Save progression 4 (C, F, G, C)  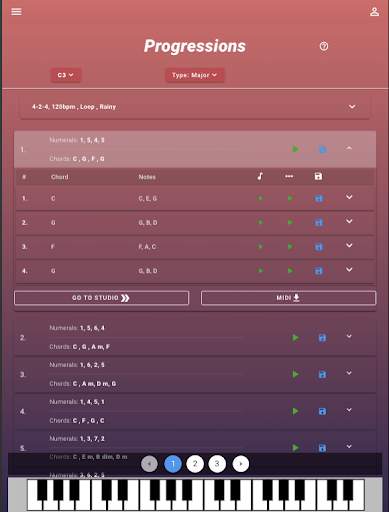coord(322,412)
